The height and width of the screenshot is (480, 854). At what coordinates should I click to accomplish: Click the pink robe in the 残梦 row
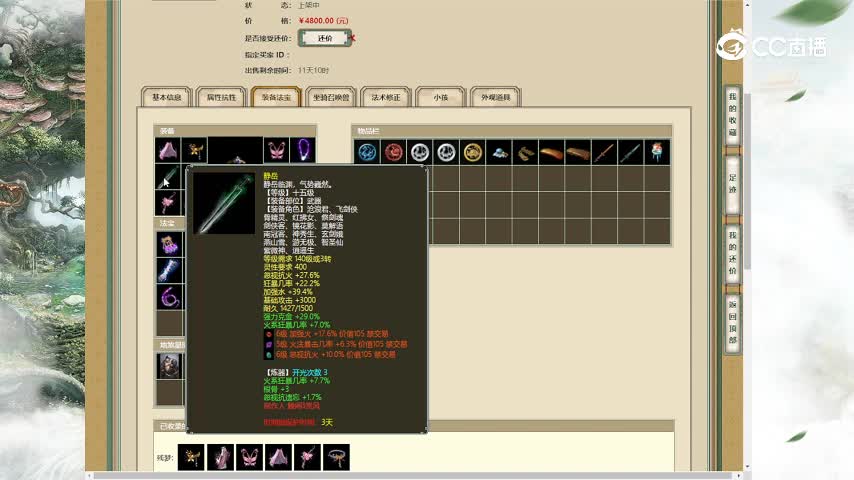[x=220, y=457]
